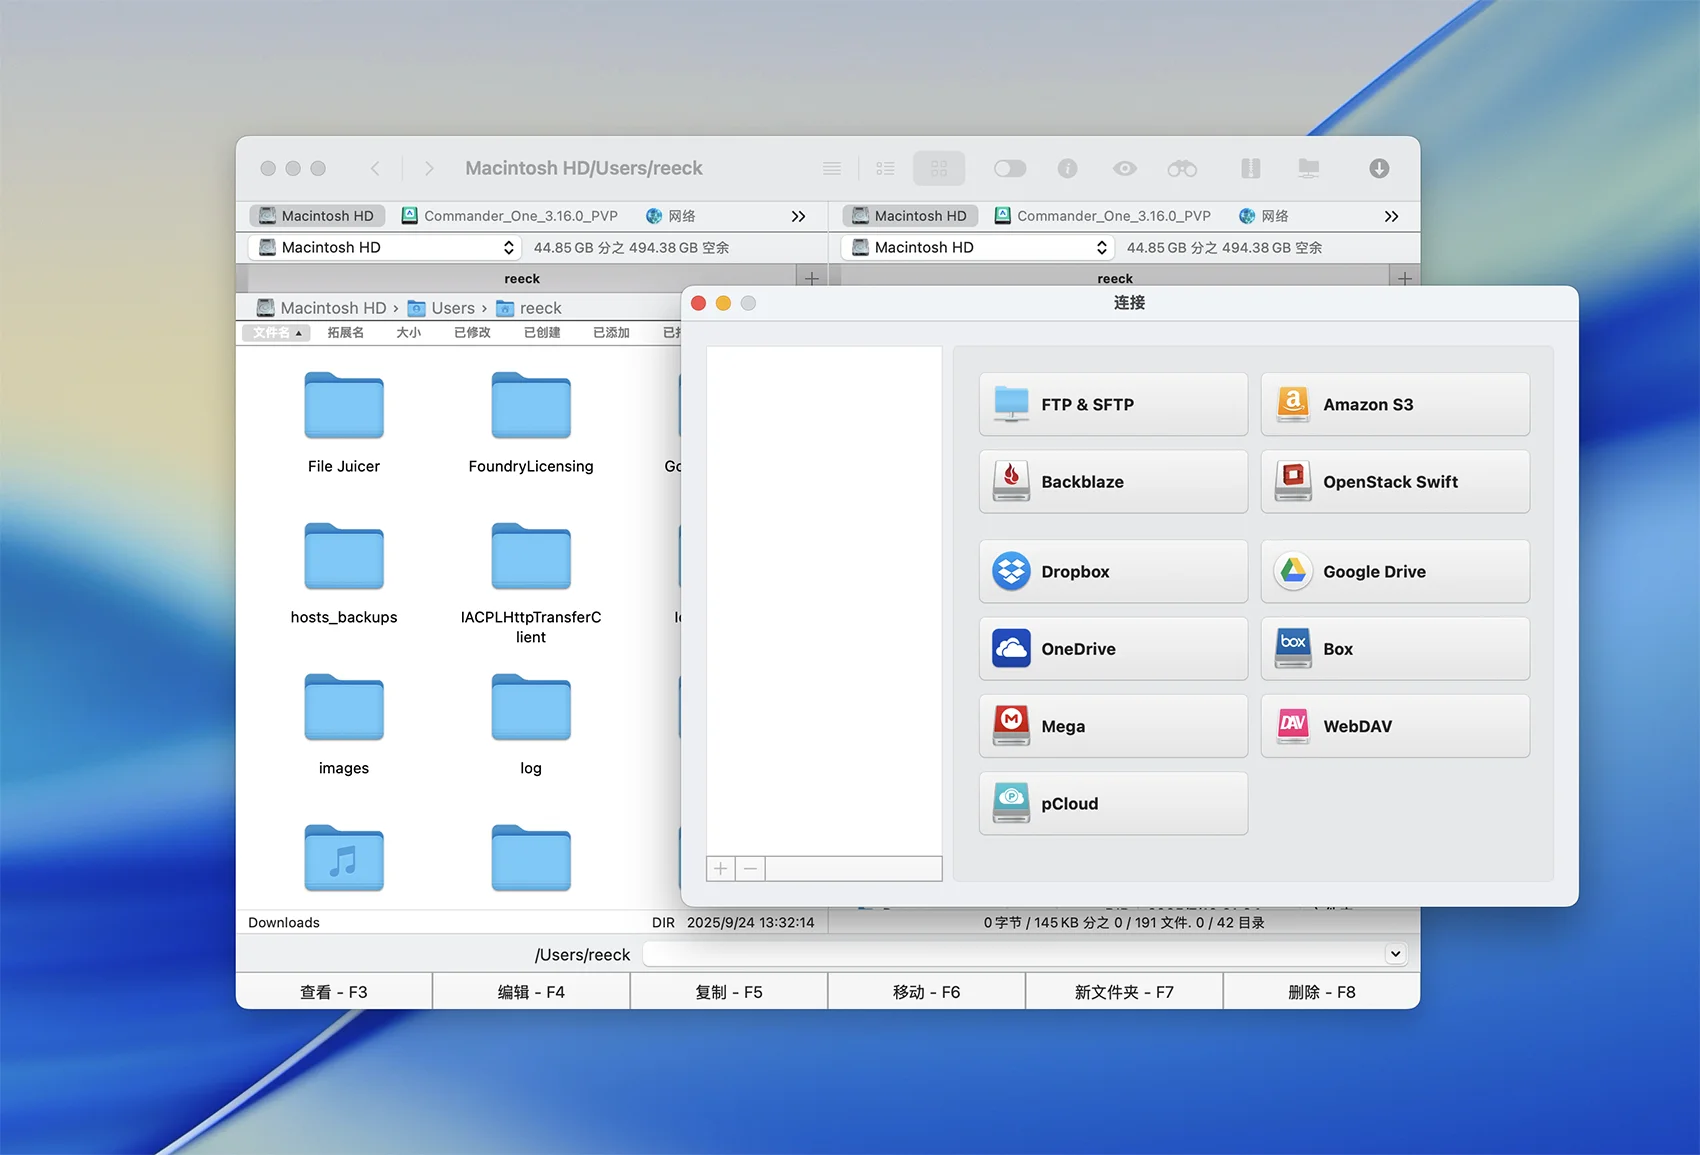Screen dimensions: 1700x1155
Task: Open downloads queue toolbar icon
Action: tap(1379, 168)
